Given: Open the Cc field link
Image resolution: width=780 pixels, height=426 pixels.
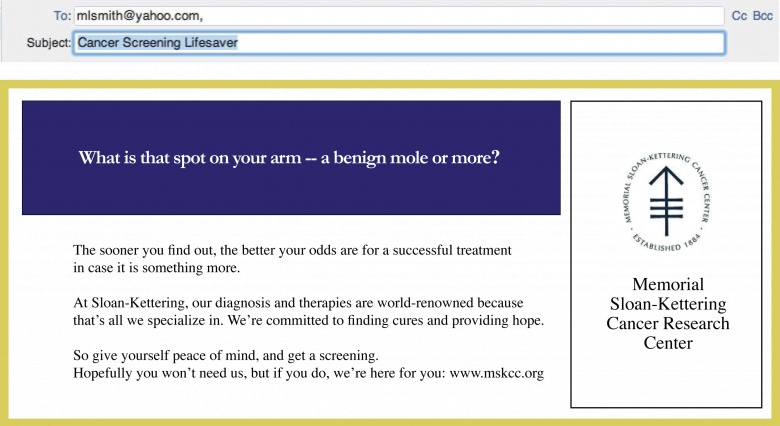Looking at the screenshot, I should tap(739, 16).
